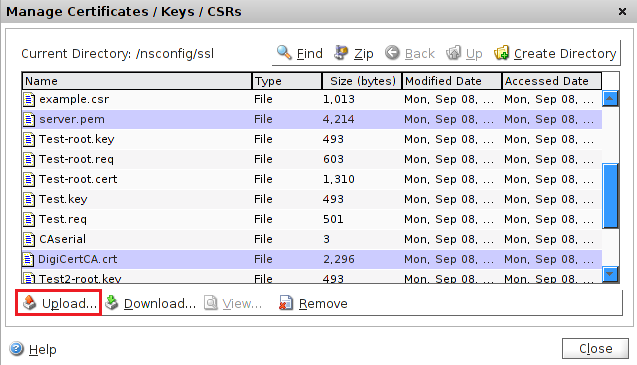
Task: Select the server.pem file row
Action: point(312,119)
